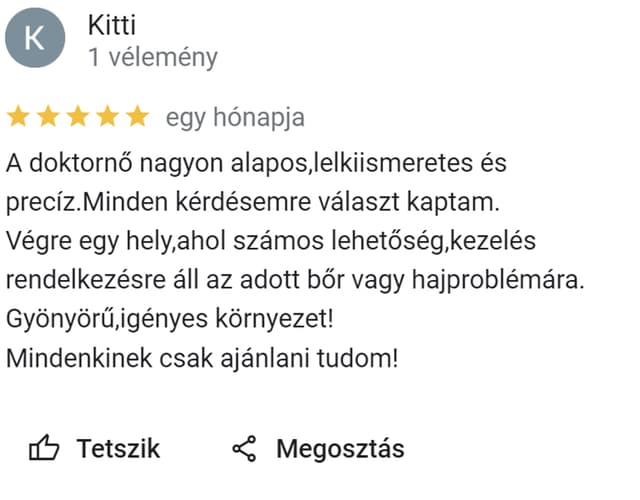Click the share Megosztás icon

point(244,449)
